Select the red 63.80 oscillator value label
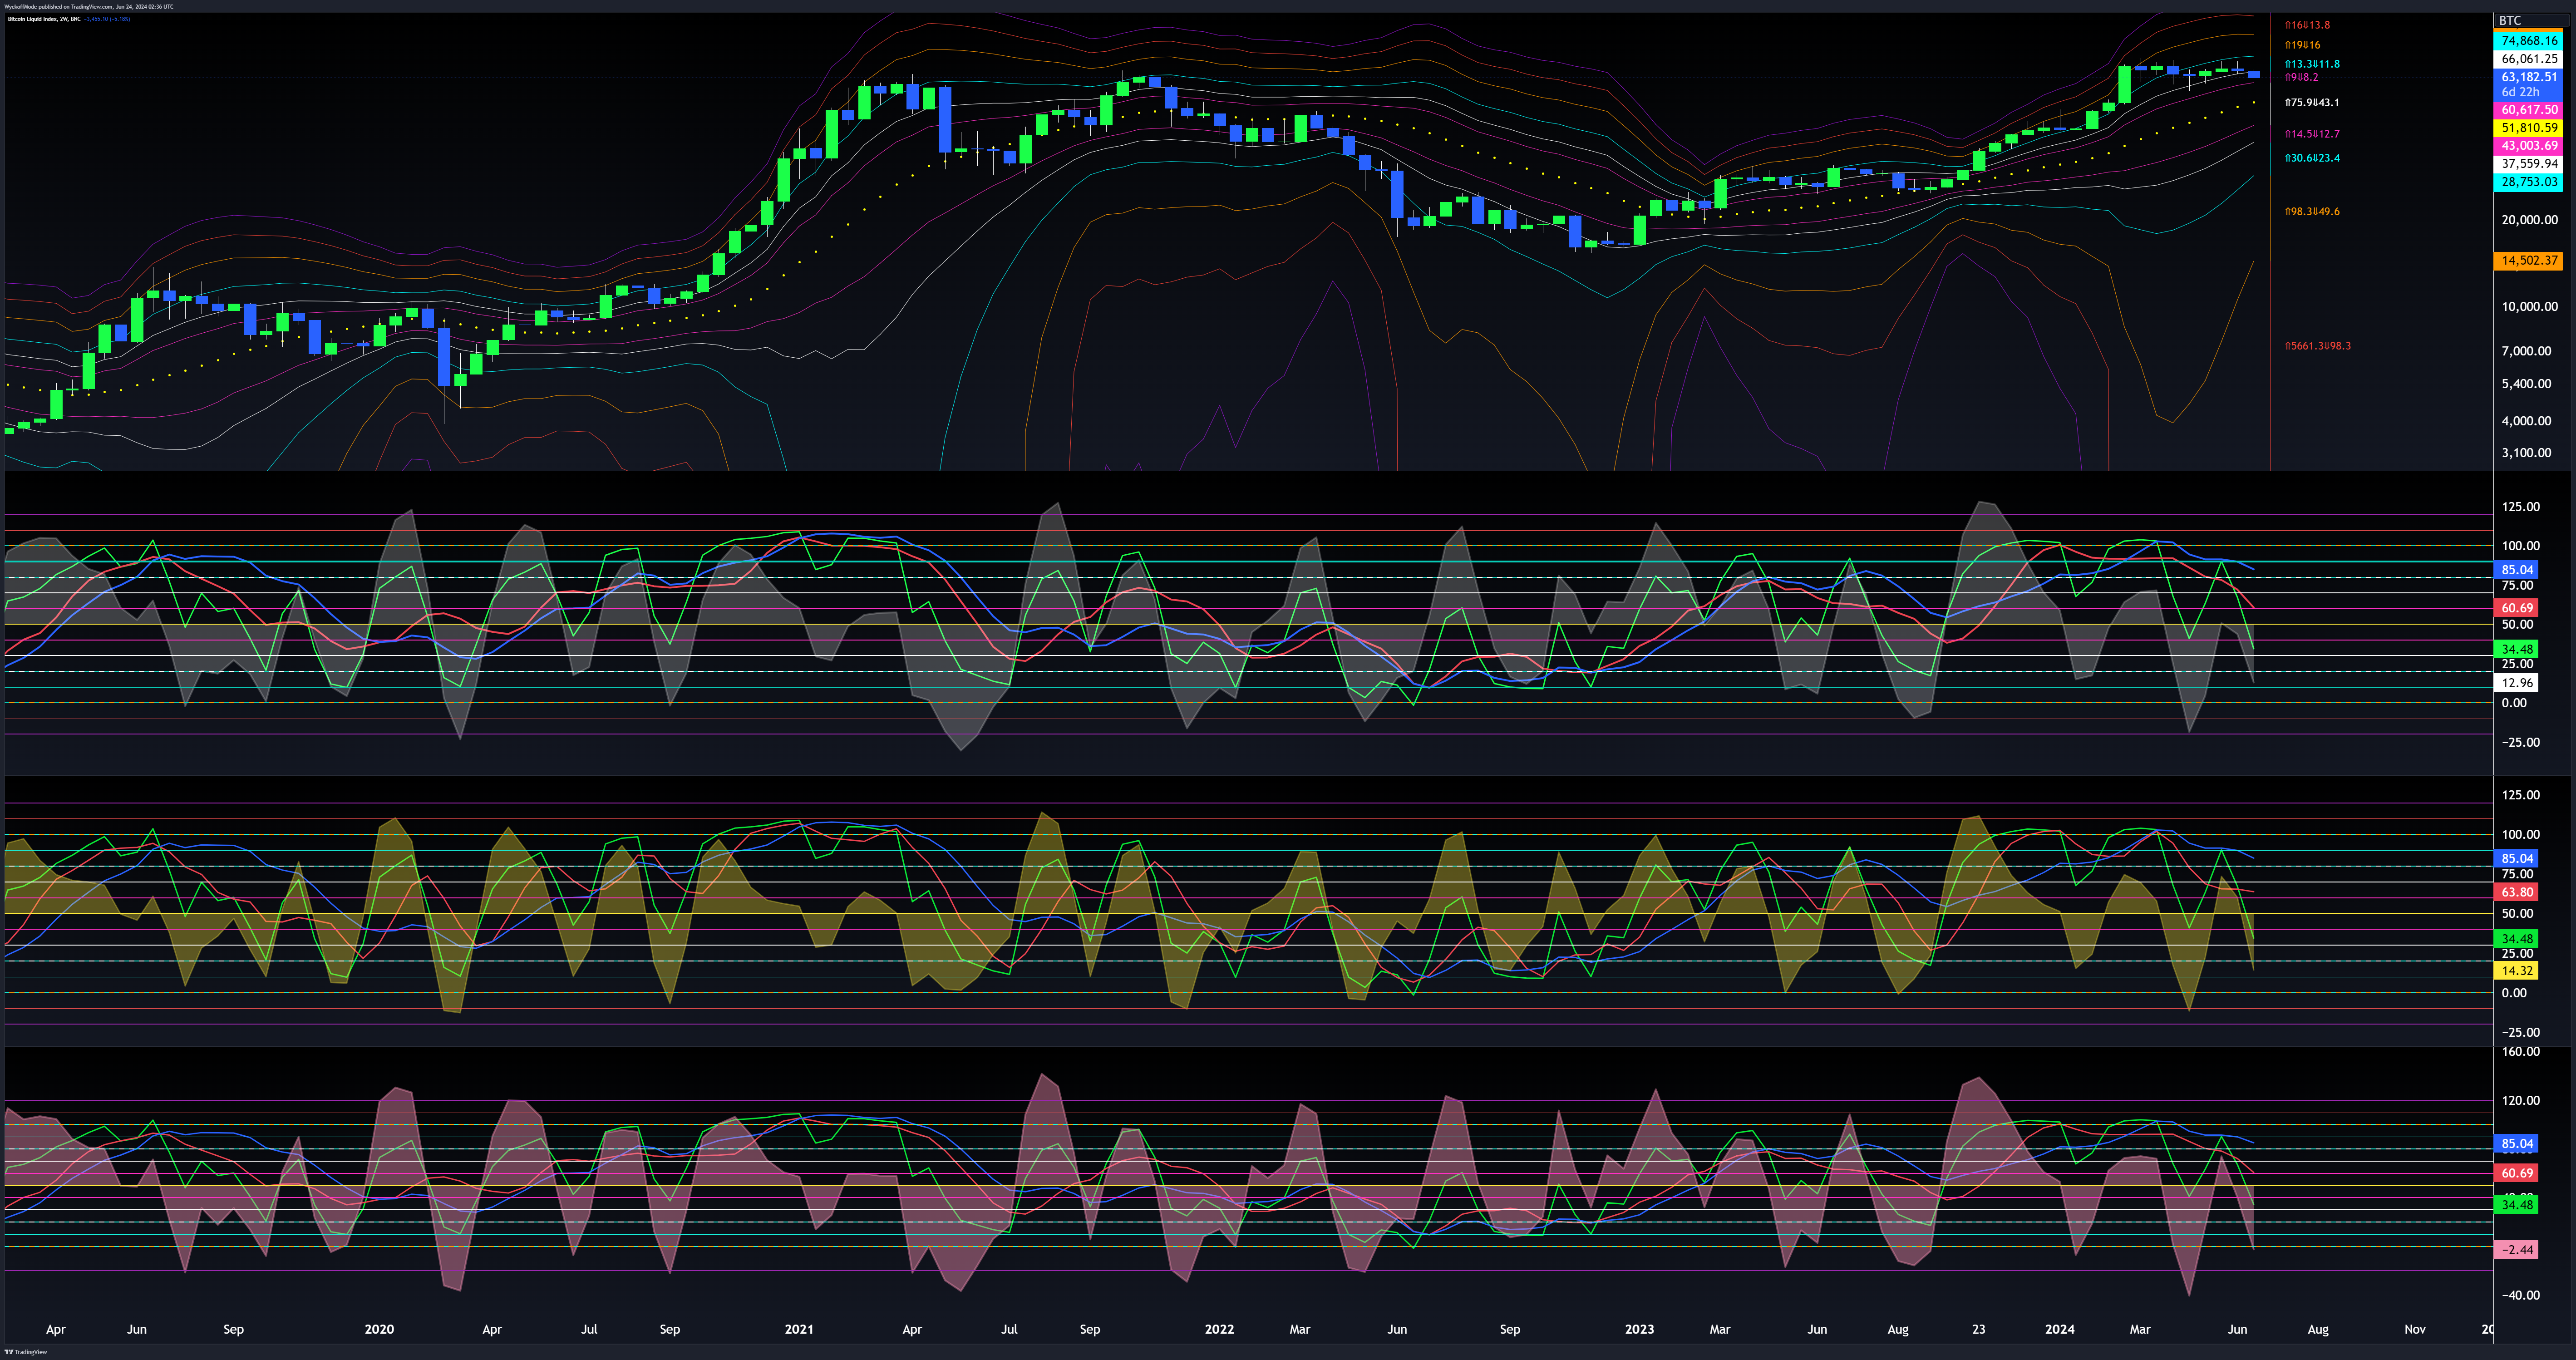 point(2517,892)
